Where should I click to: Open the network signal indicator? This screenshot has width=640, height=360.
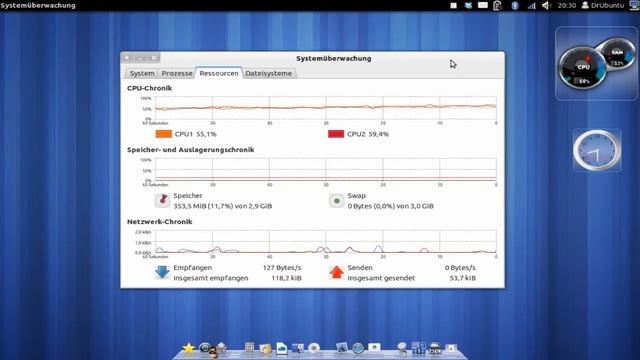pyautogui.click(x=531, y=5)
